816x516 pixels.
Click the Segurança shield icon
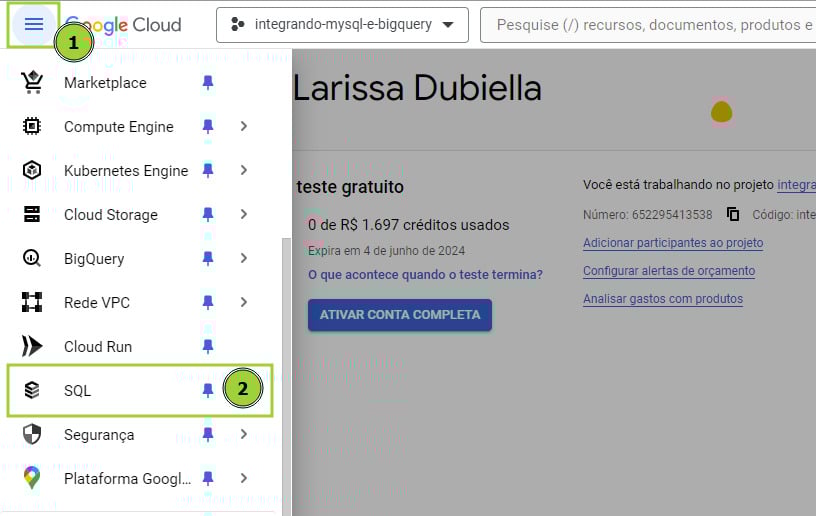point(32,434)
